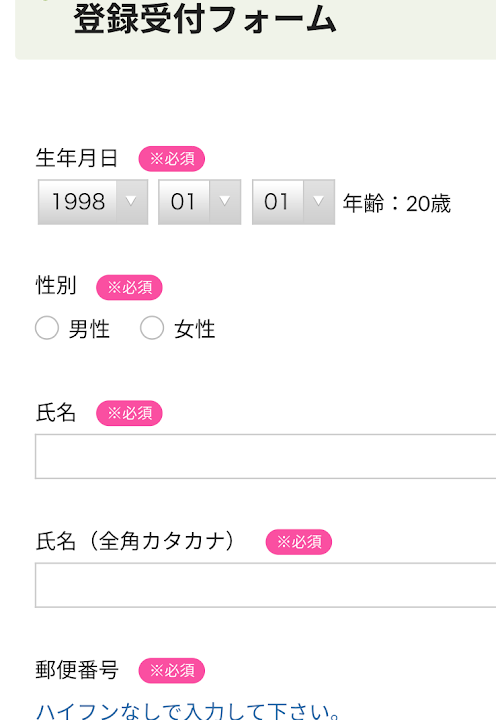Click the ※必須 badge beside 氏名(全角カタカナ)
Viewport: 496px width, 720px height.
pyautogui.click(x=299, y=542)
